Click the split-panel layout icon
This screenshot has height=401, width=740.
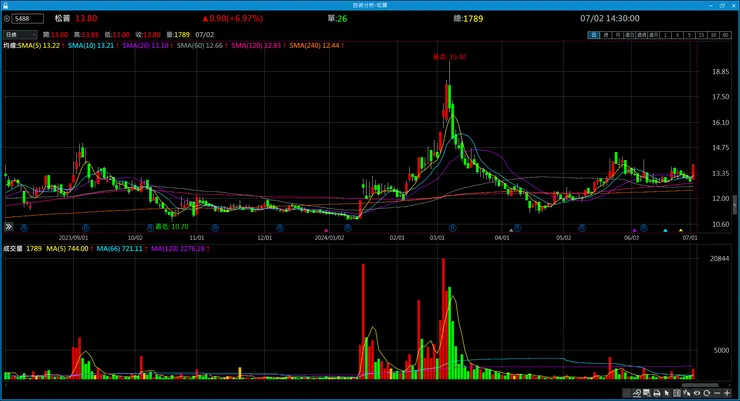[677, 393]
